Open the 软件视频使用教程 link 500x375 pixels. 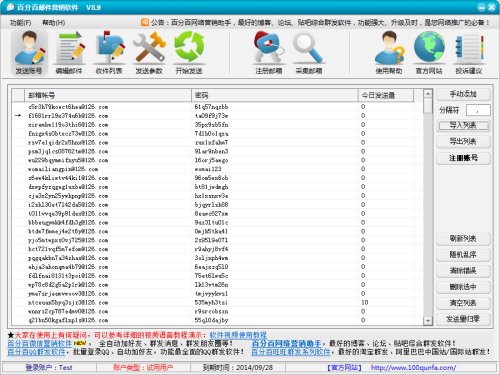click(238, 335)
